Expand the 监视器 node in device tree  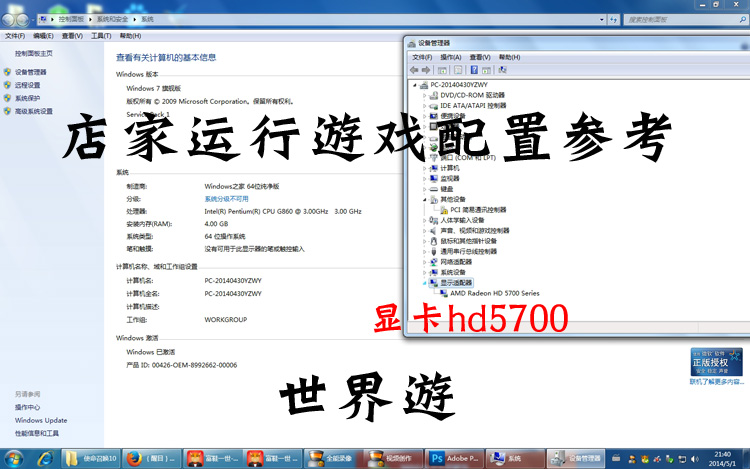click(x=424, y=178)
